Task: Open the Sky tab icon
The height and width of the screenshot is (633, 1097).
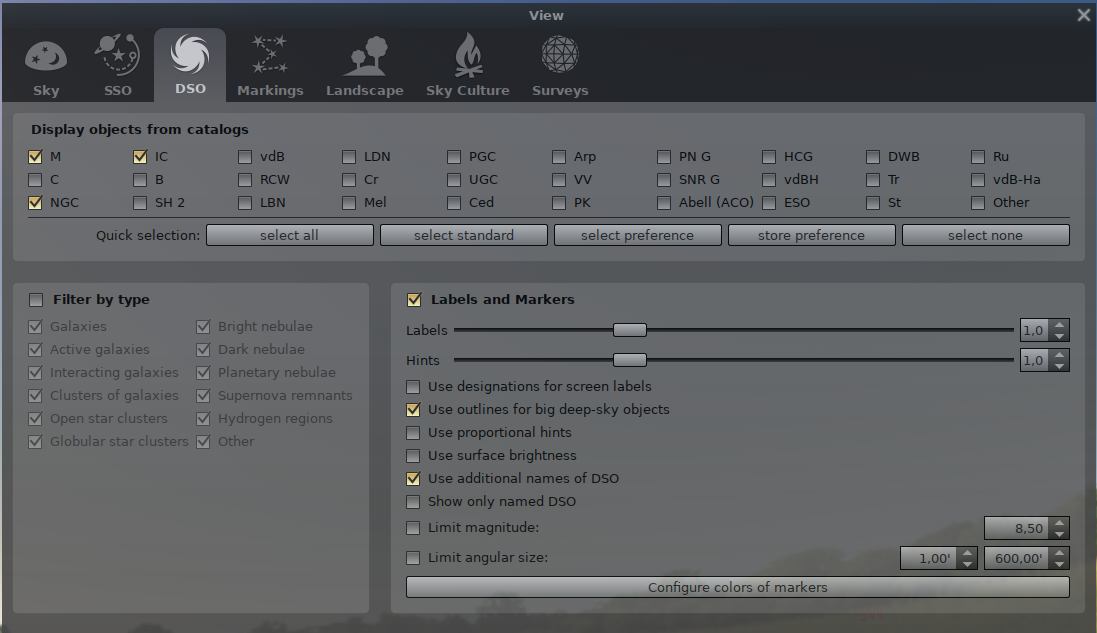Action: click(46, 56)
